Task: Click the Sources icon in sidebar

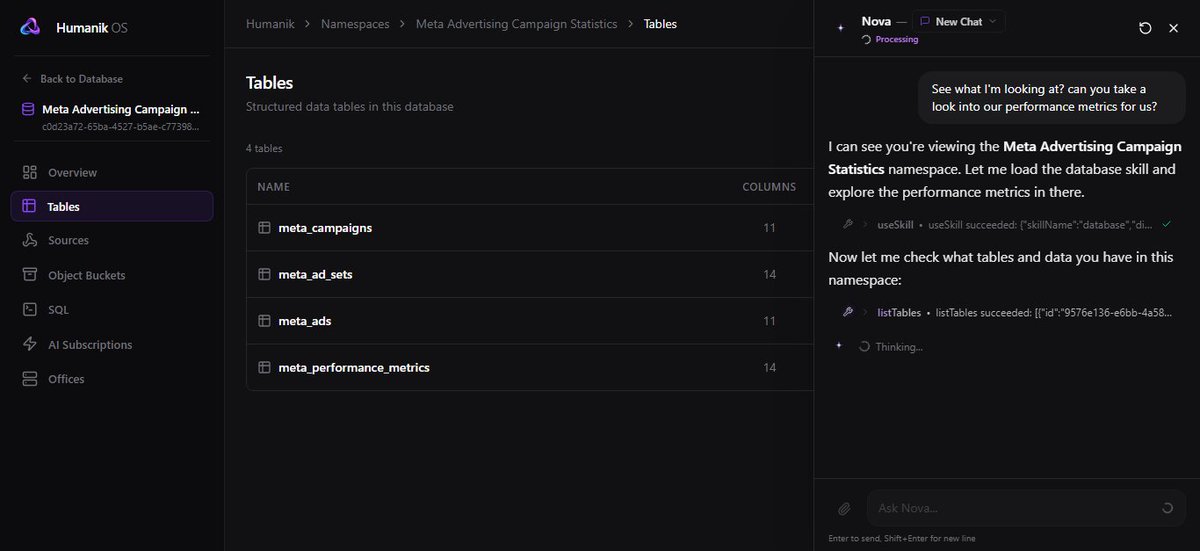Action: tap(30, 240)
